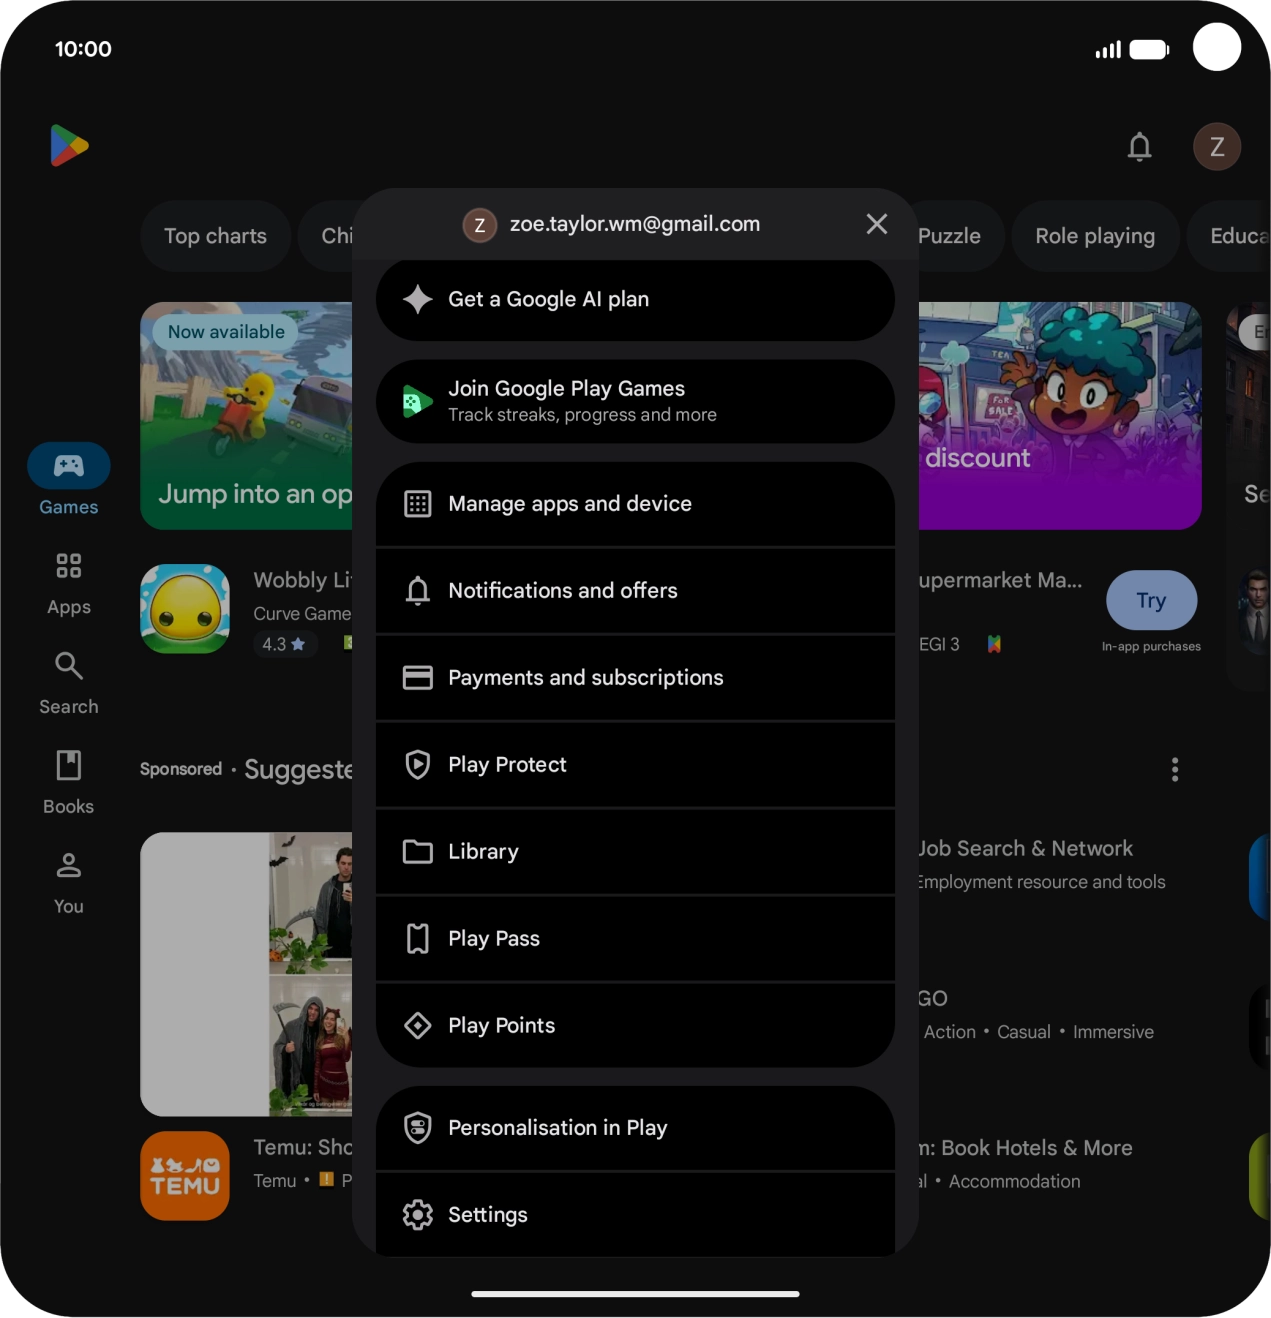
Task: Click the 4.3 star rating badge
Action: tap(284, 644)
